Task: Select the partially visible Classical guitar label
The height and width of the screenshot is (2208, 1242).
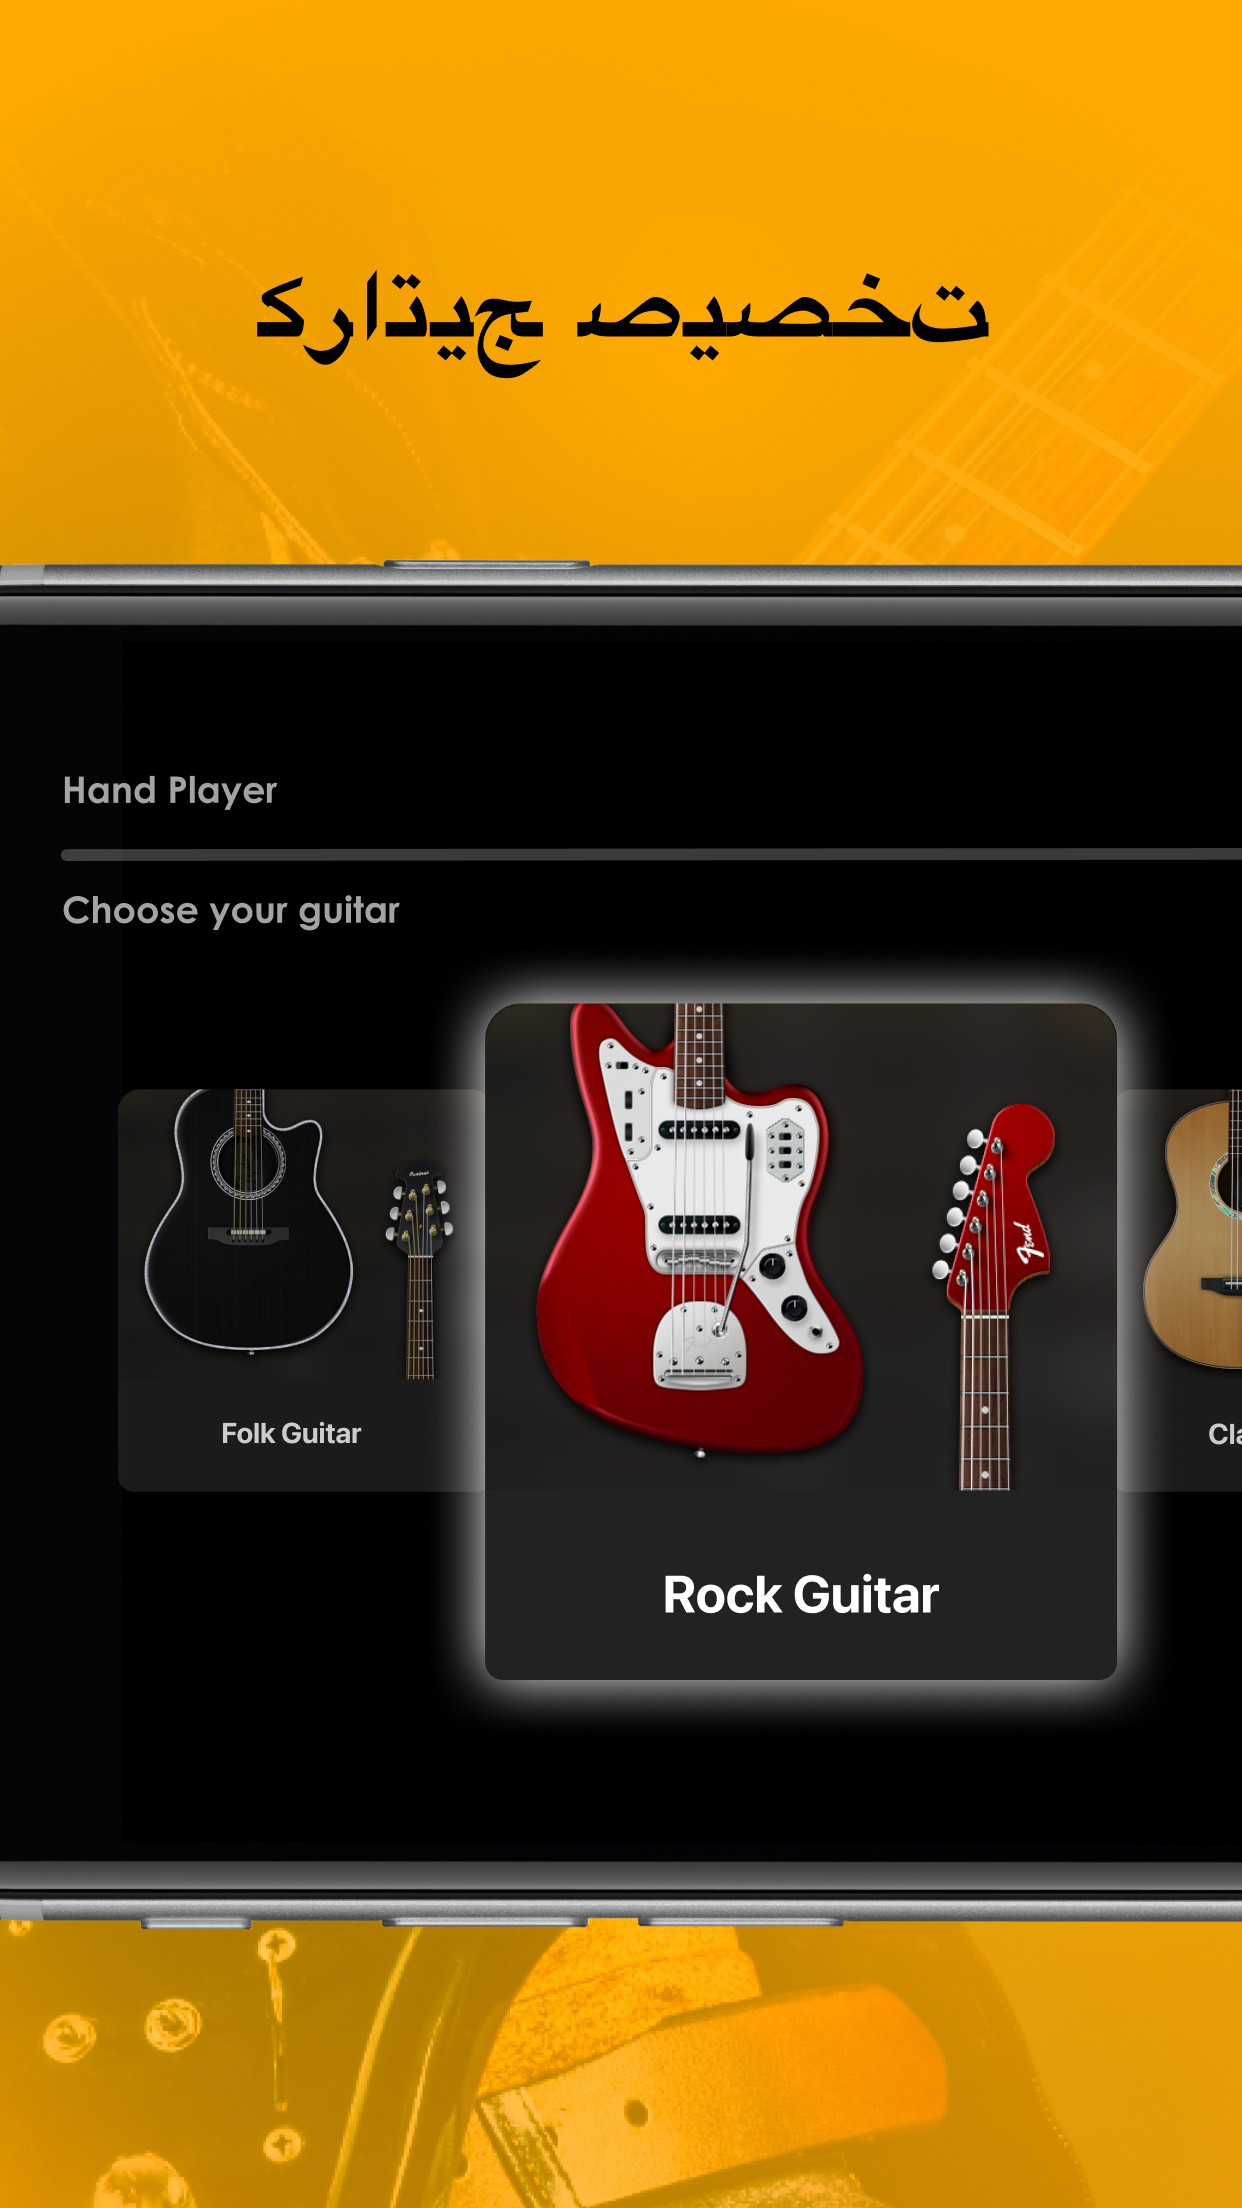Action: click(x=1225, y=1433)
